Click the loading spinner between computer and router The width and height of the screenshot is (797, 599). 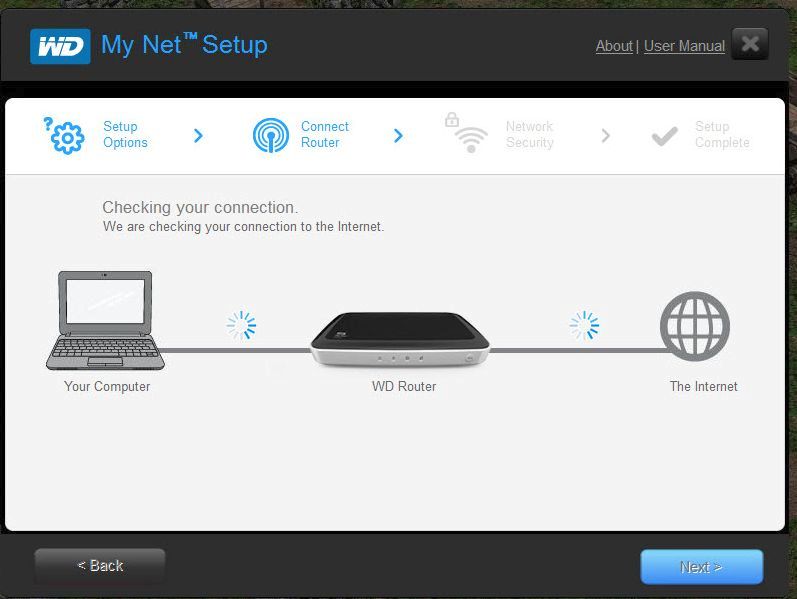(241, 325)
